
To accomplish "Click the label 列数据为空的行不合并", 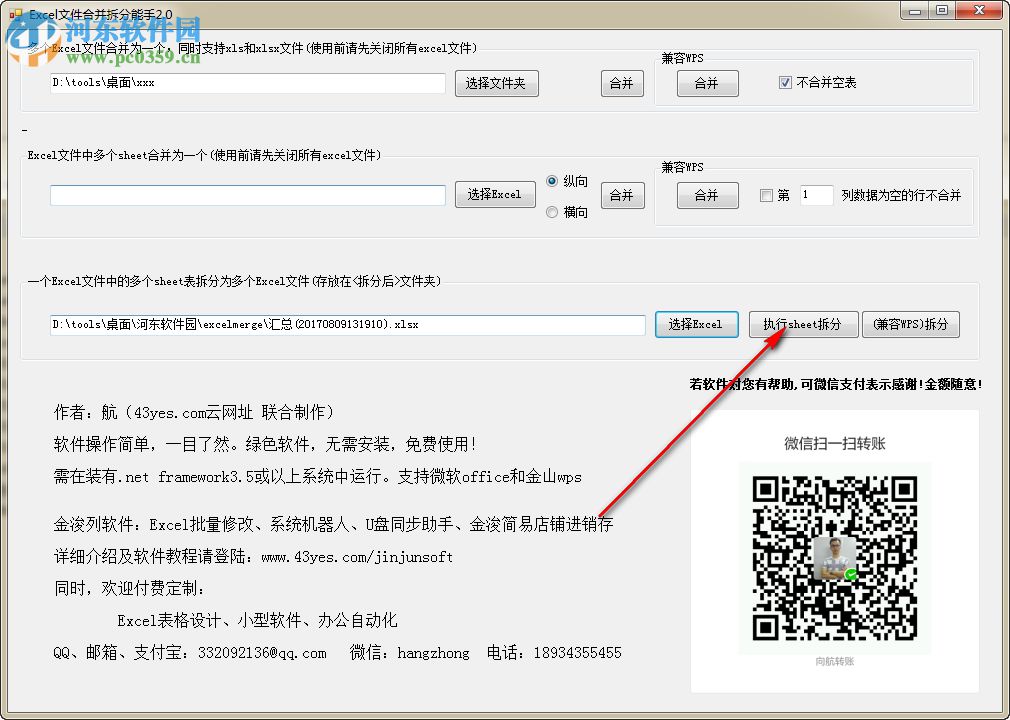I will 901,195.
